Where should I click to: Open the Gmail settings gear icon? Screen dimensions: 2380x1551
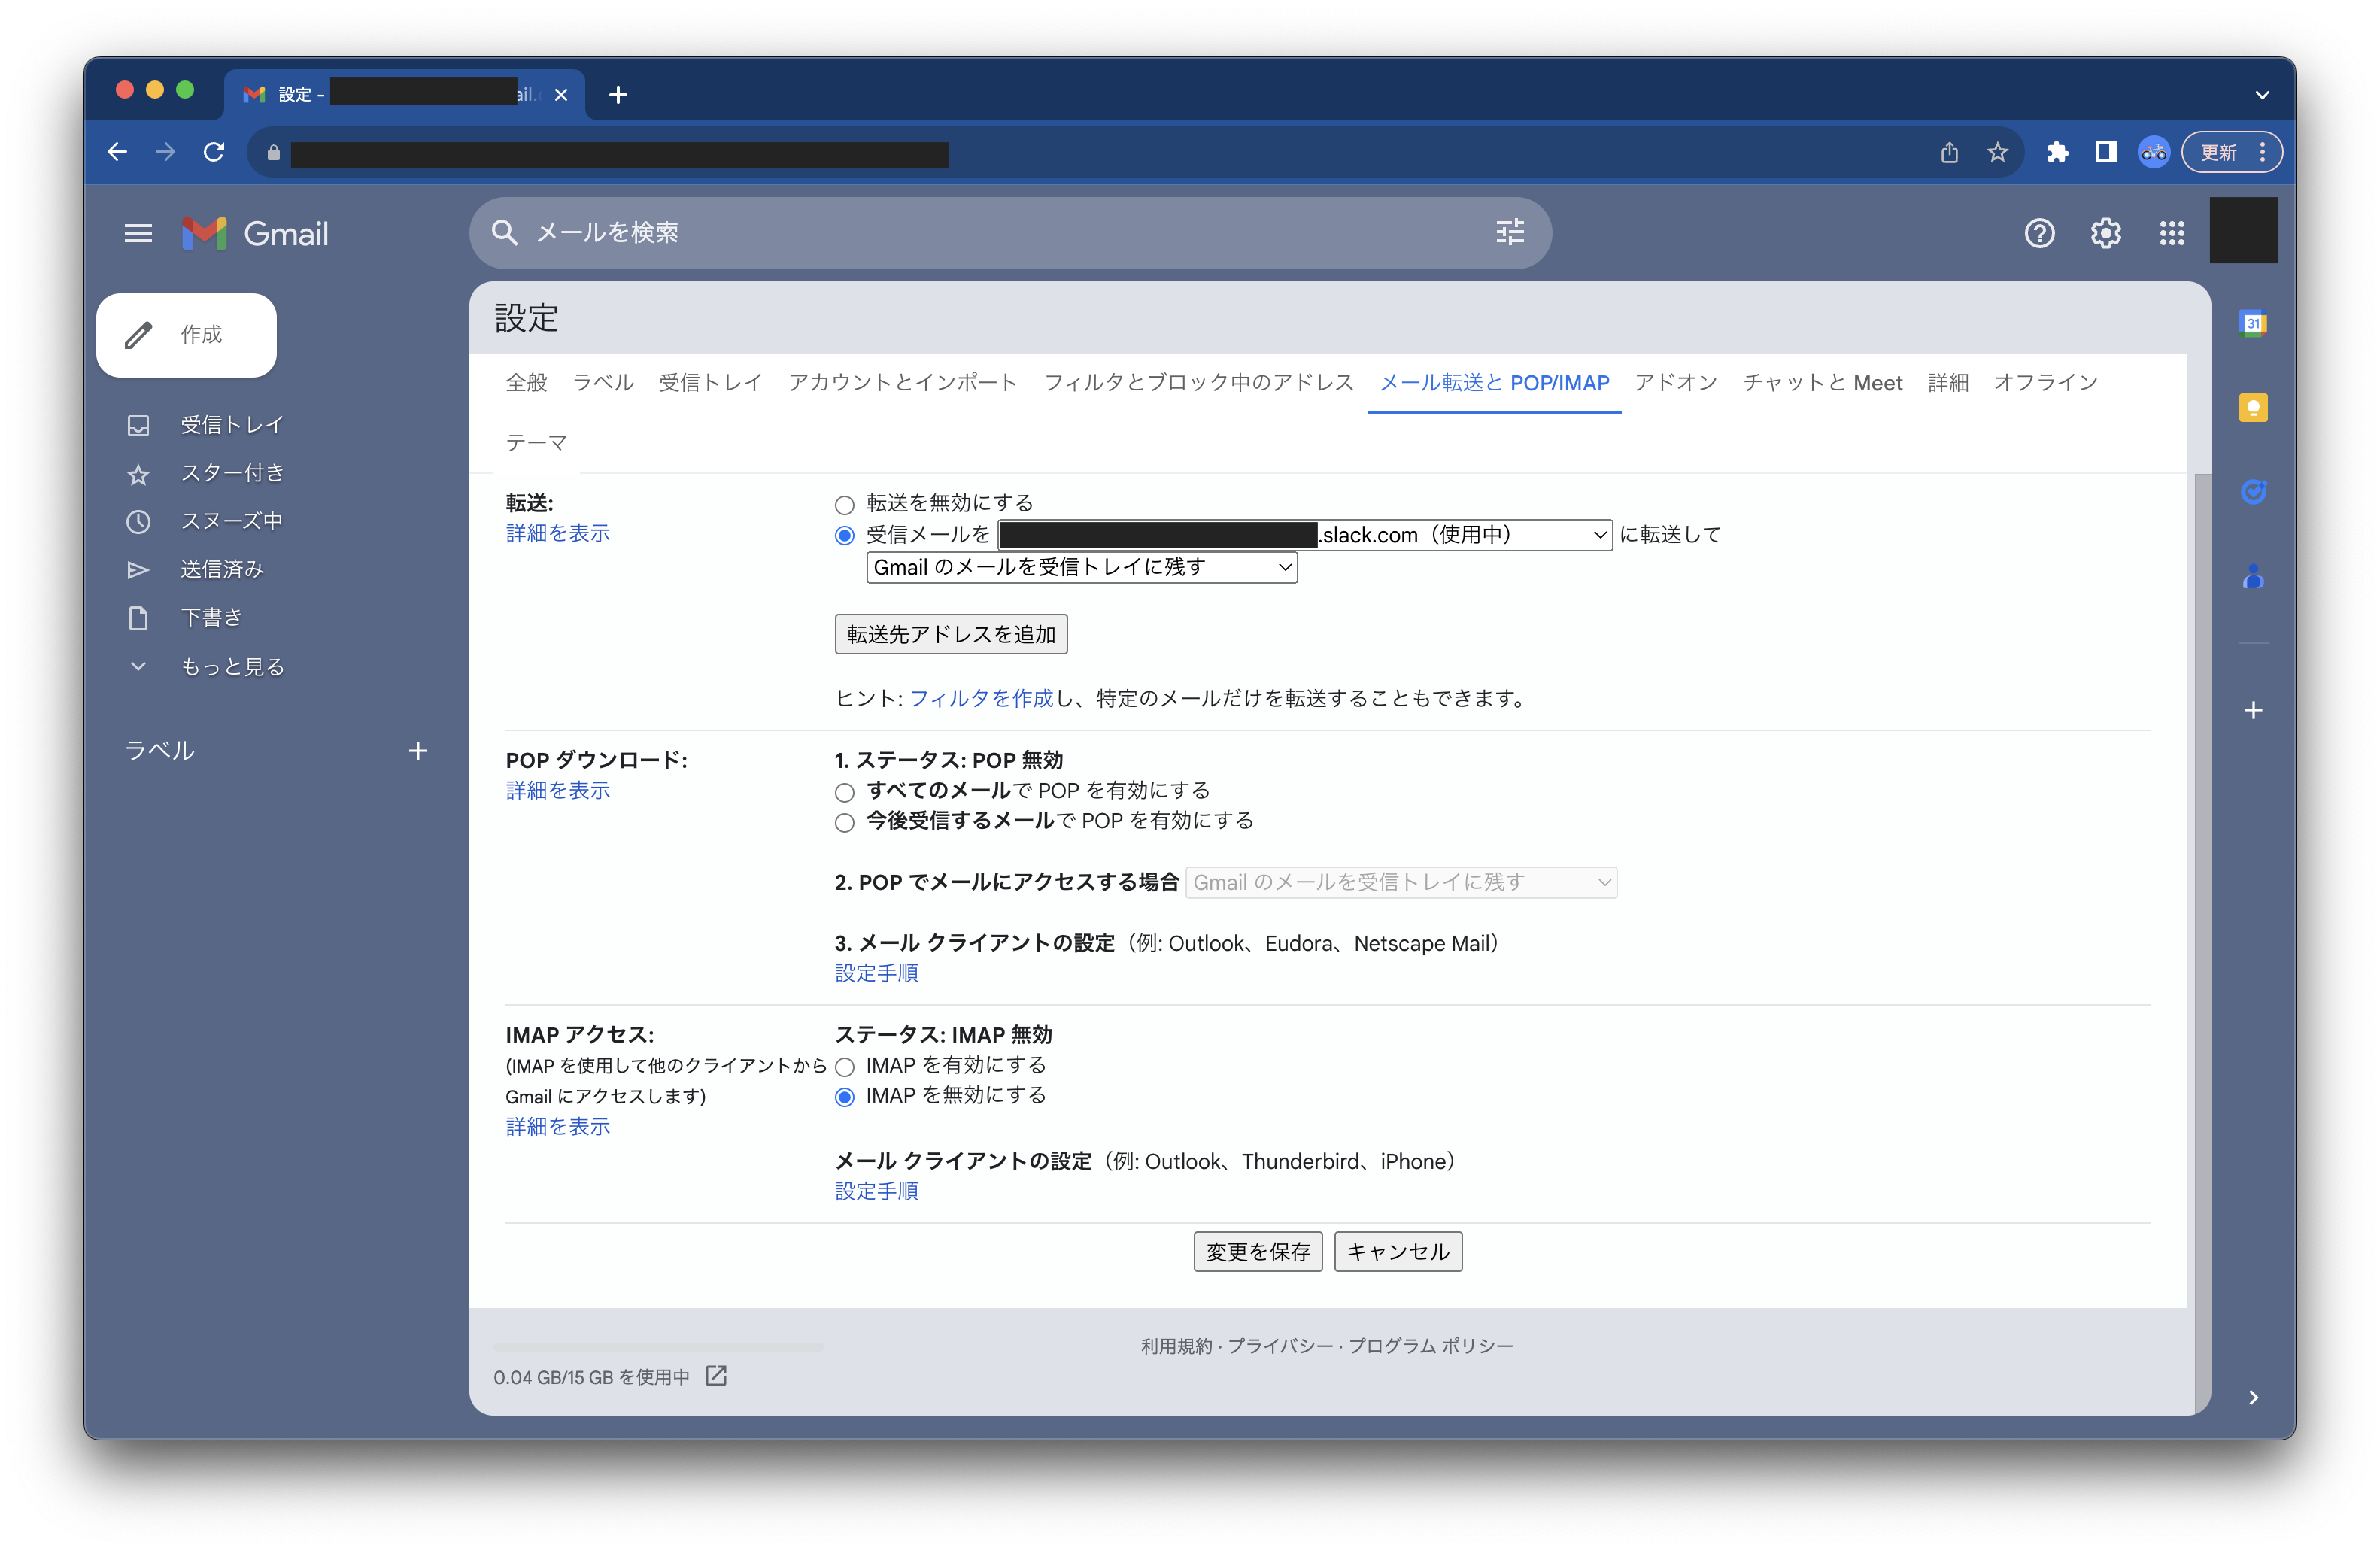[x=2105, y=233]
